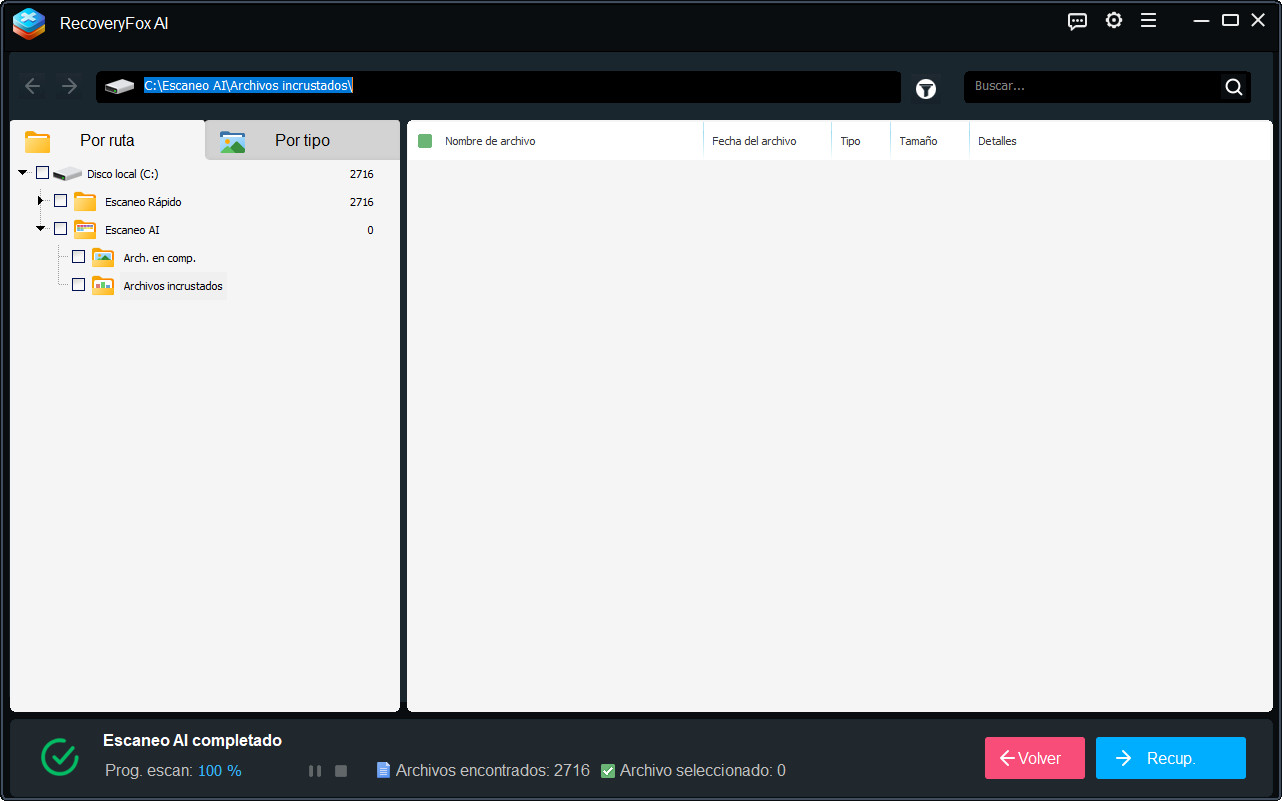The height and width of the screenshot is (801, 1282).
Task: Expand the Escaneo Rápido folder
Action: tap(40, 200)
